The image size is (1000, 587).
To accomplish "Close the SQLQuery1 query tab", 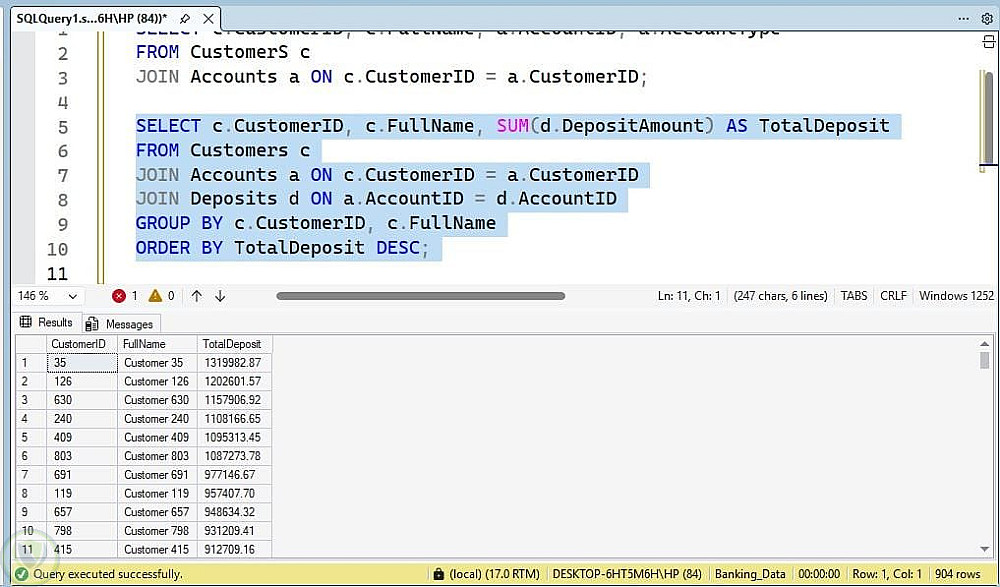I will pyautogui.click(x=207, y=18).
